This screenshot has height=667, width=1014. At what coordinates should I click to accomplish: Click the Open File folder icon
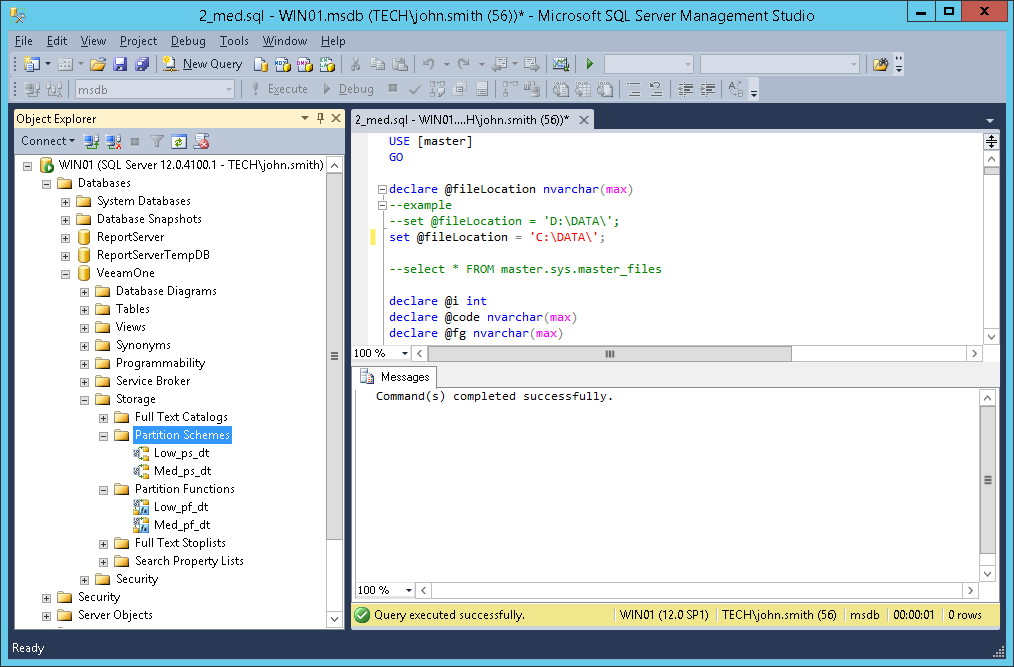(98, 64)
